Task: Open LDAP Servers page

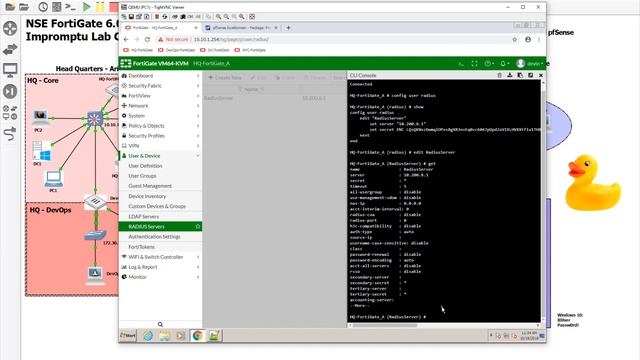Action: tap(144, 217)
